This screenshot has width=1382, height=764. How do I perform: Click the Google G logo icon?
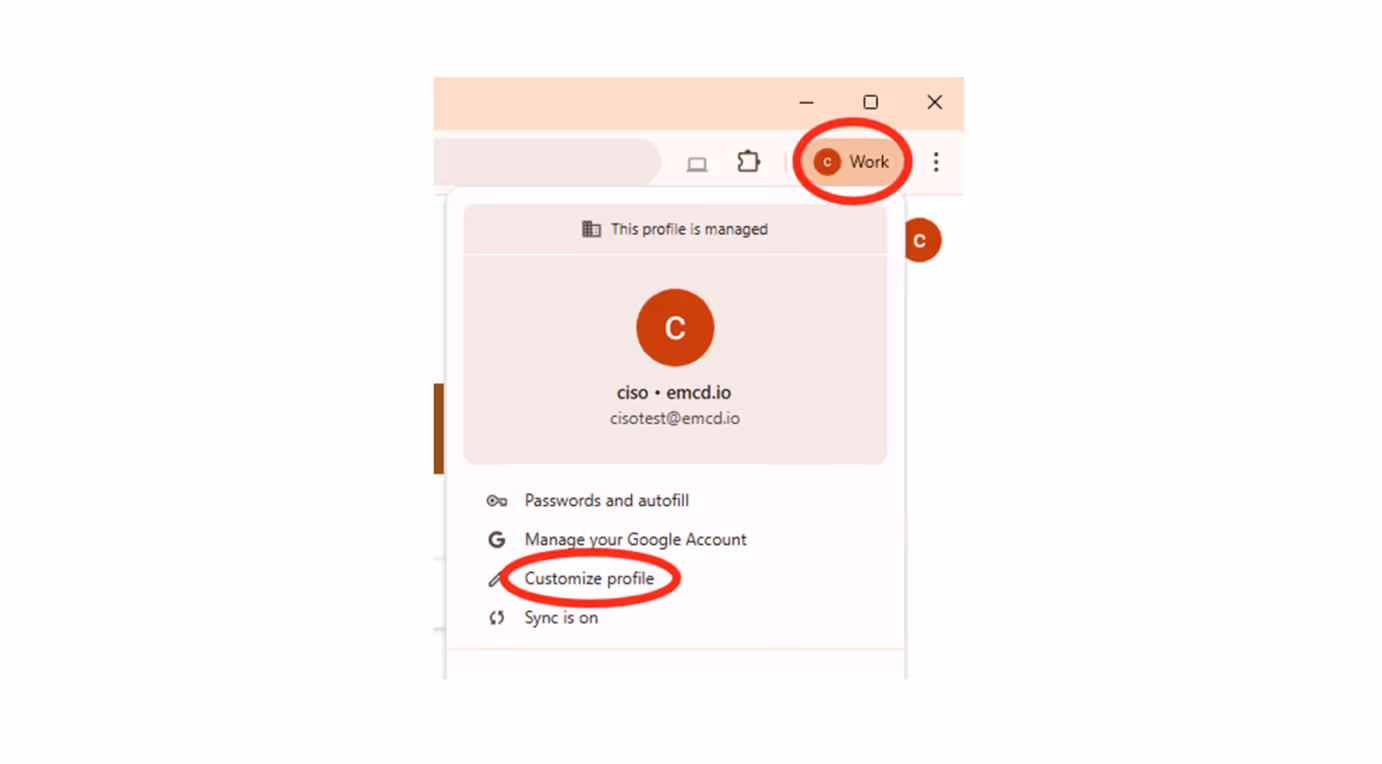pos(496,540)
